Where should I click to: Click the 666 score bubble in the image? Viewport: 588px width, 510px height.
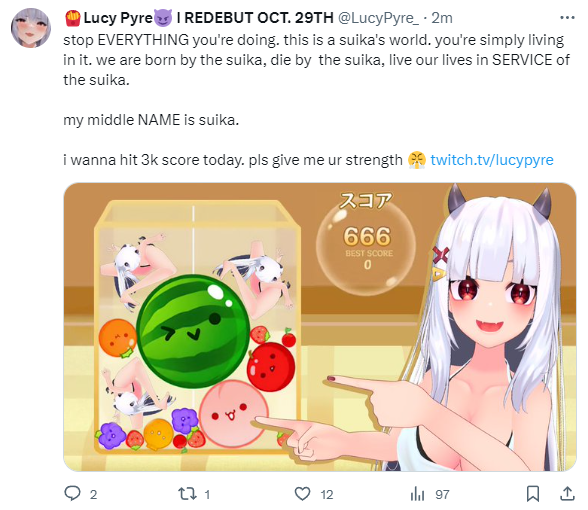[366, 244]
